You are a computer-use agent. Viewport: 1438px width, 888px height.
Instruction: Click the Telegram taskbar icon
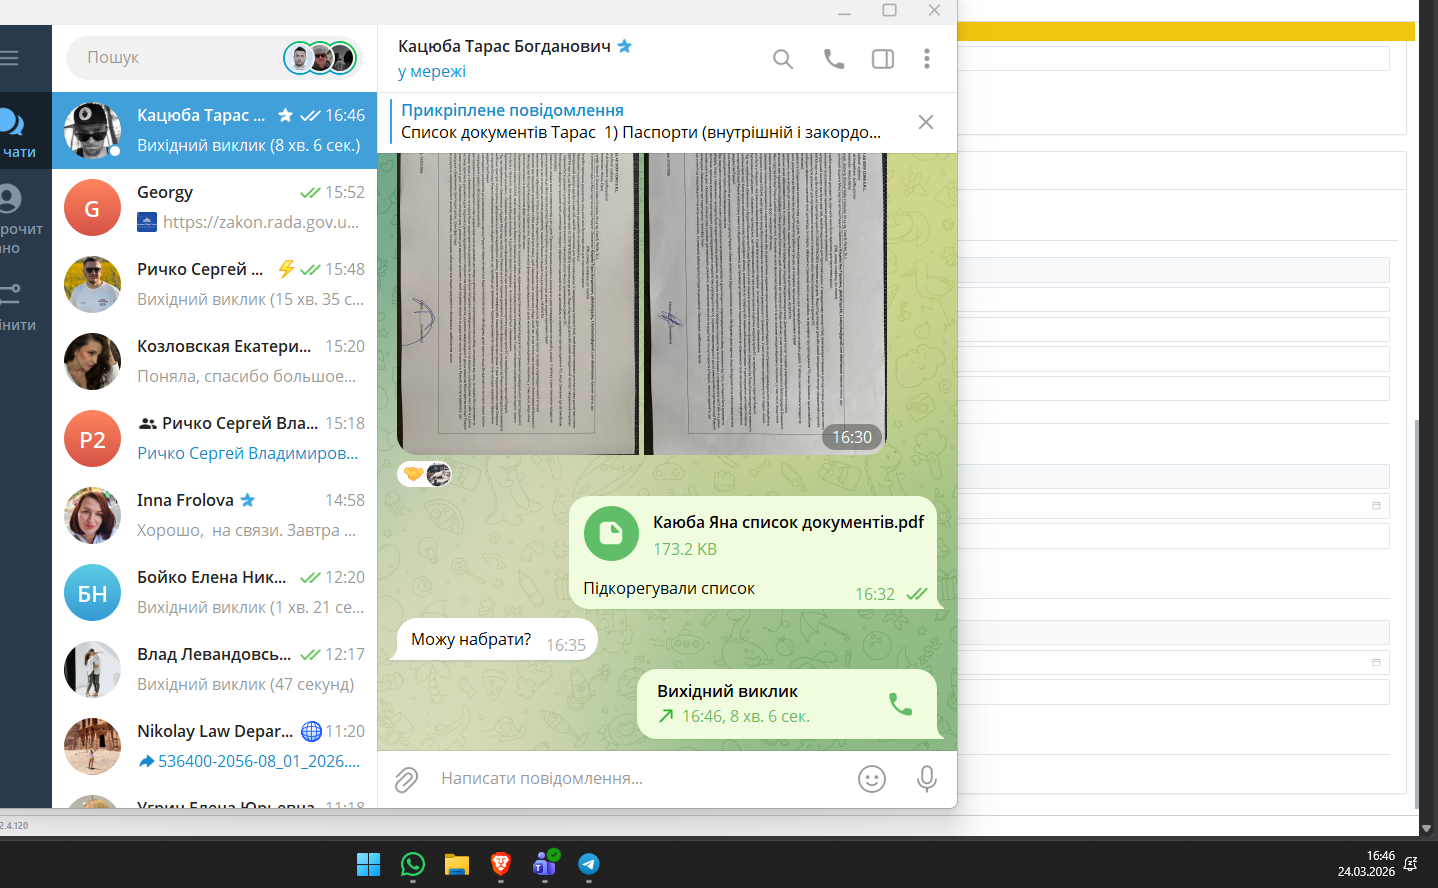click(589, 864)
